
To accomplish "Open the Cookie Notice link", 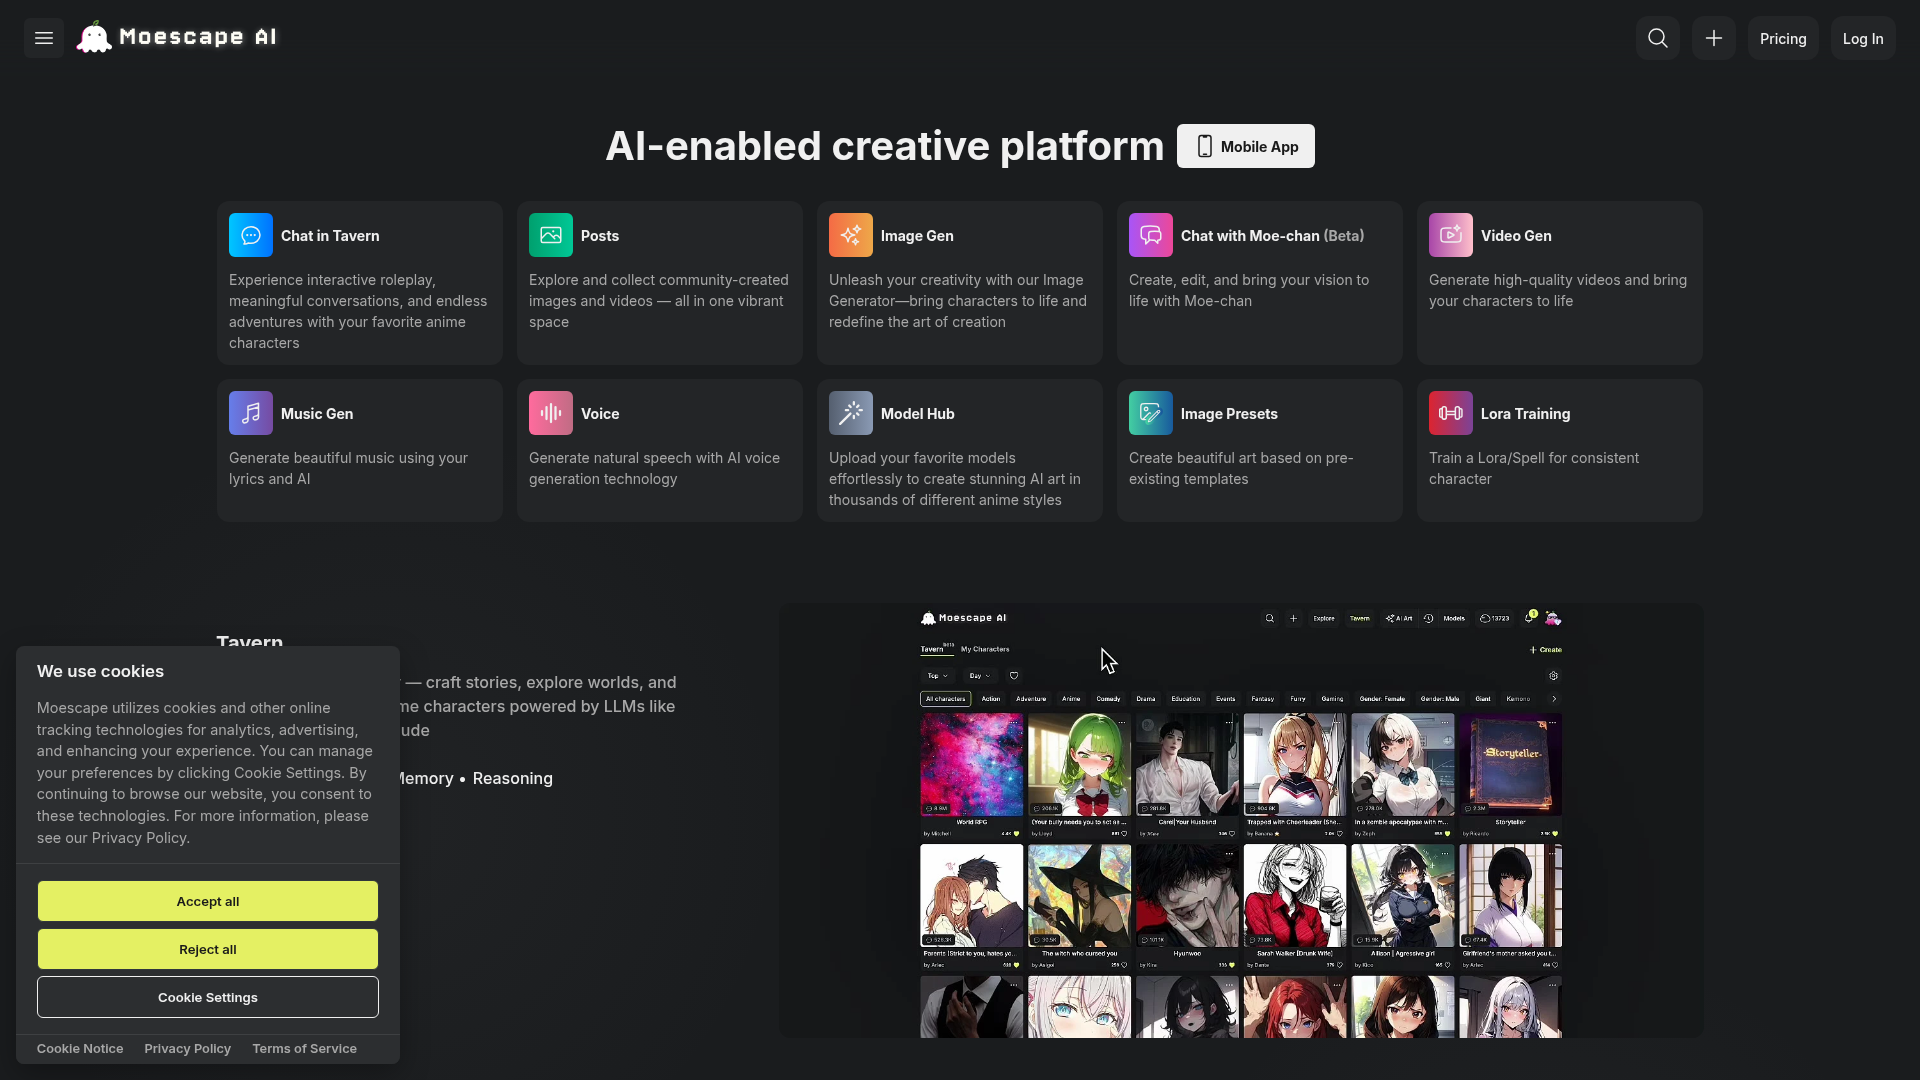I will pyautogui.click(x=80, y=1048).
